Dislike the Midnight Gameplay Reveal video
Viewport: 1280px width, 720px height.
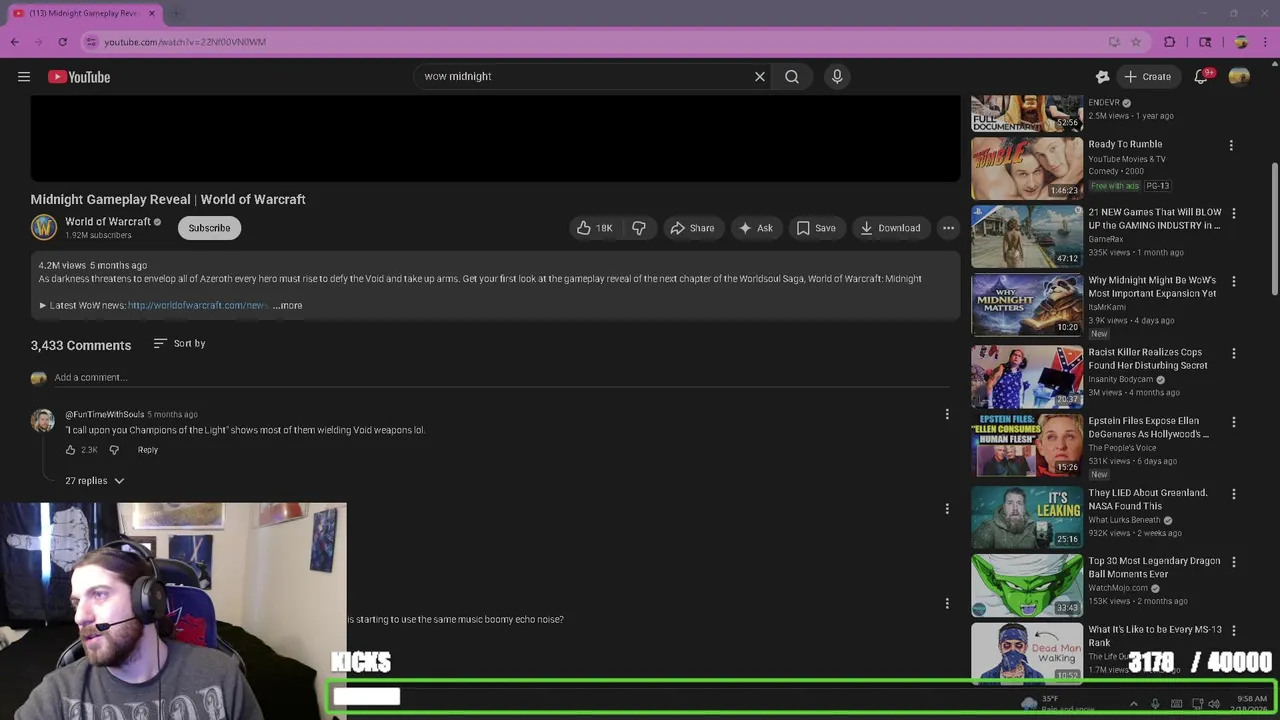(x=638, y=228)
